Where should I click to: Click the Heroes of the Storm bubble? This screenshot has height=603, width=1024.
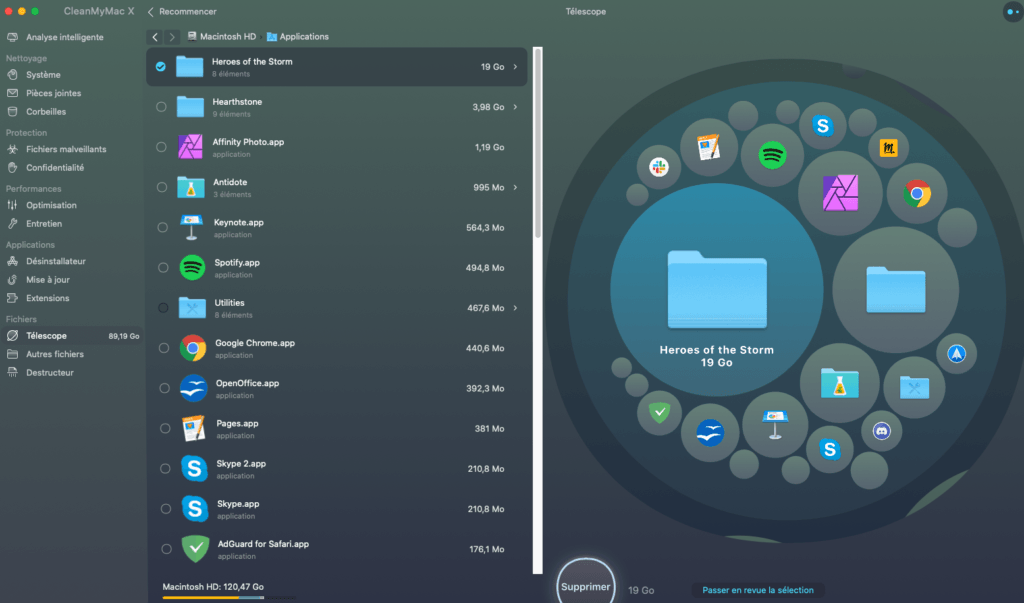click(716, 290)
